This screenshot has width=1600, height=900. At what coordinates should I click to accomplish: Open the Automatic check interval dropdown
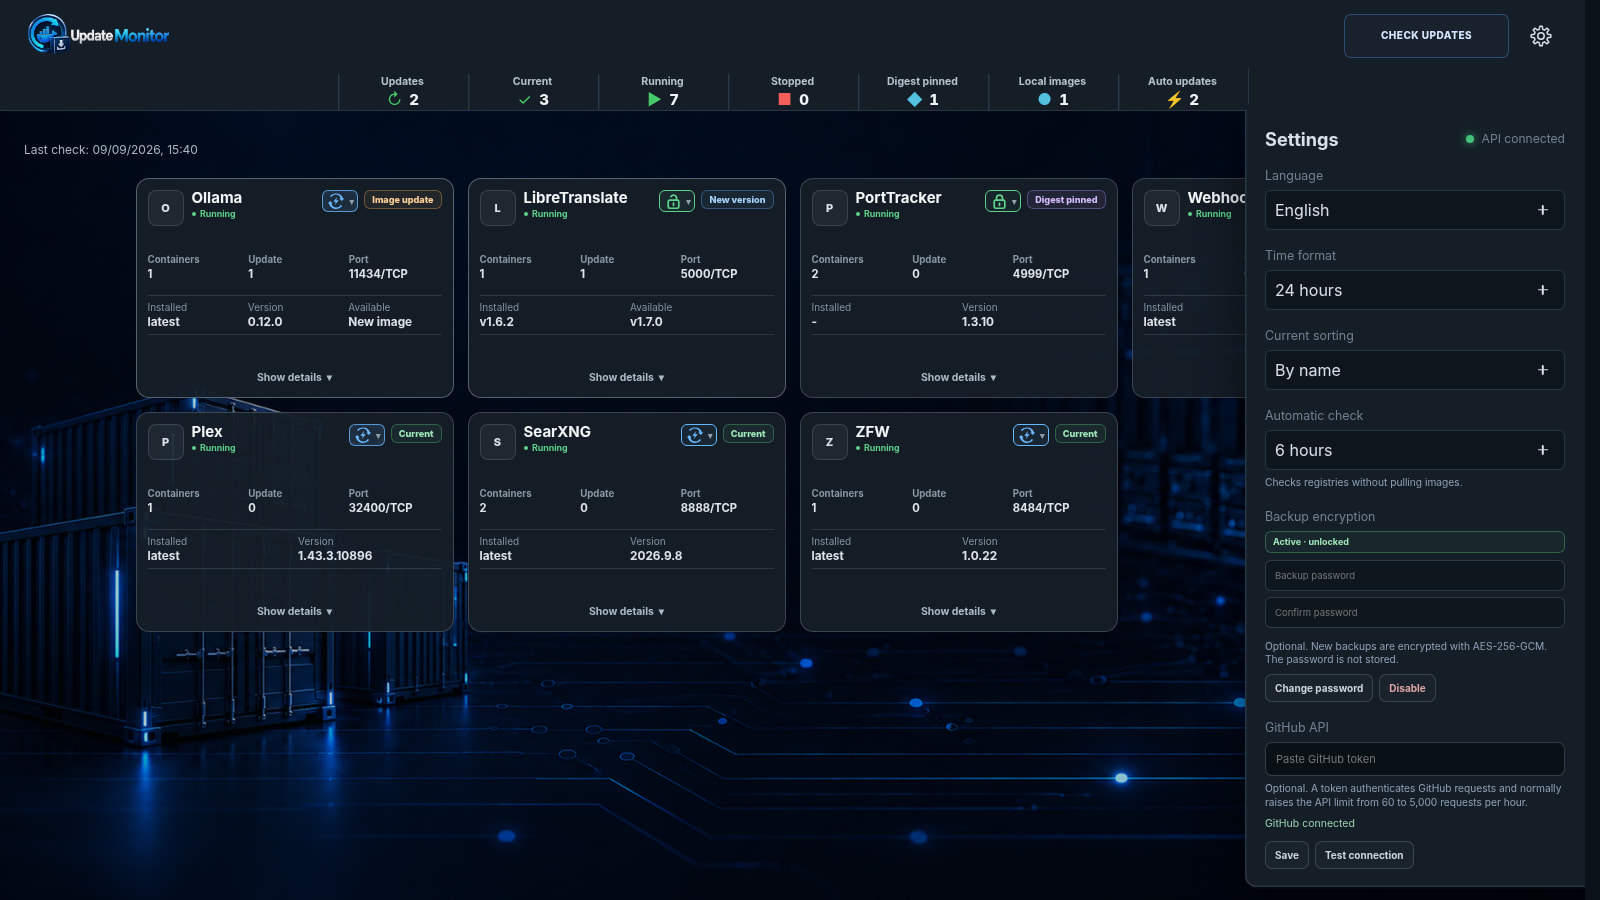coord(1414,450)
